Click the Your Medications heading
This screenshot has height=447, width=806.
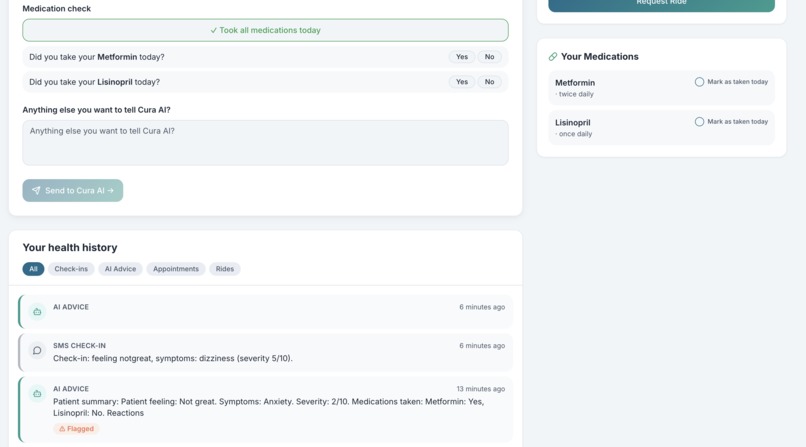(600, 57)
